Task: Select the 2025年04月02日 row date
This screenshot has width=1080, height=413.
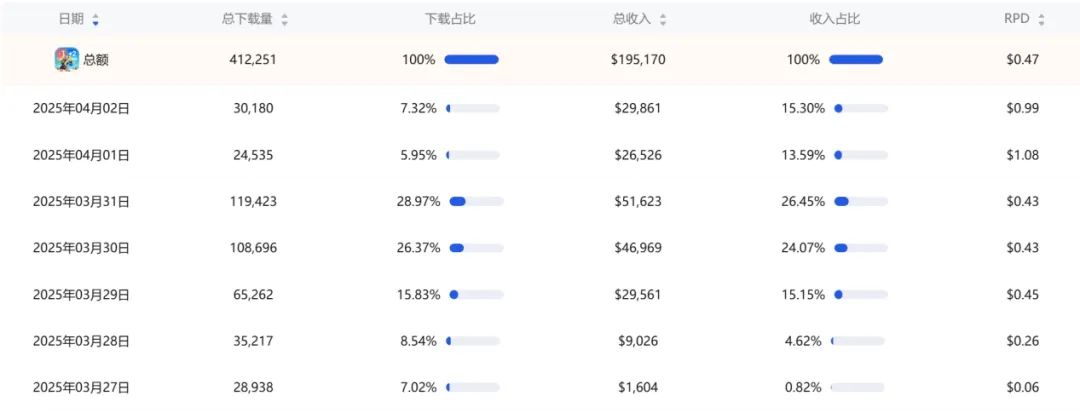Action: 81,108
